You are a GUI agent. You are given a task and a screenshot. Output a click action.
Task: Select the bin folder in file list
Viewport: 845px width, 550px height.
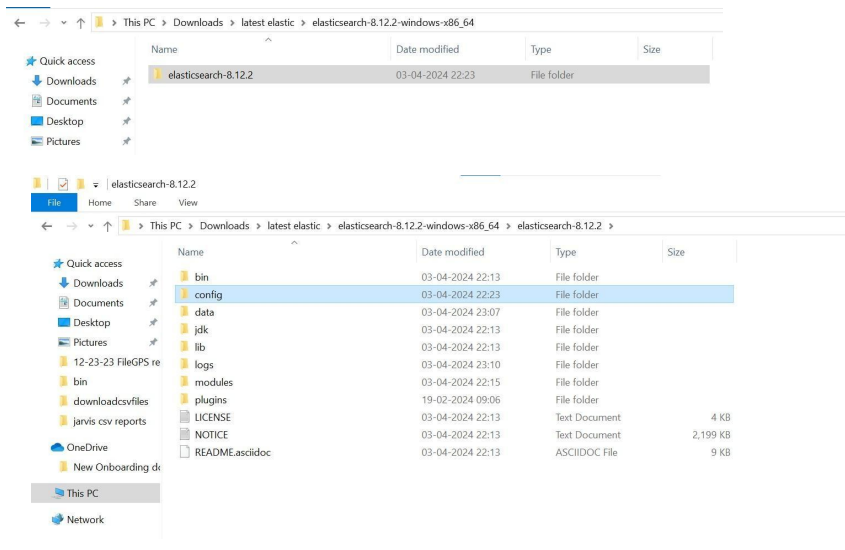(x=454, y=277)
